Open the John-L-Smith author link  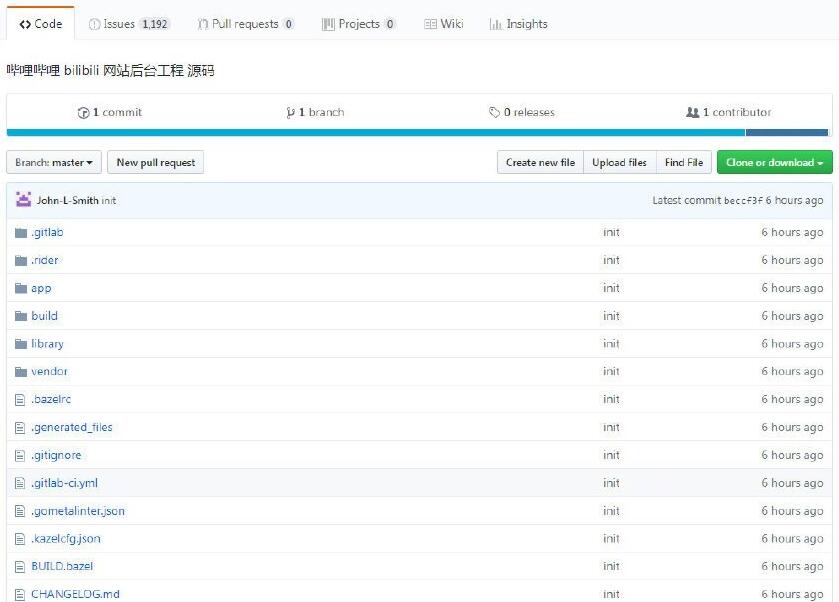(x=67, y=200)
